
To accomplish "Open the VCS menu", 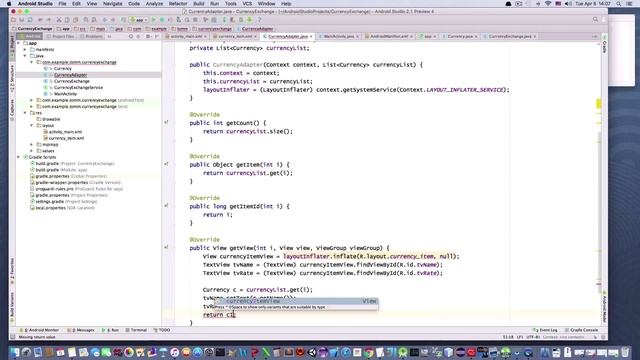I will tap(247, 4).
